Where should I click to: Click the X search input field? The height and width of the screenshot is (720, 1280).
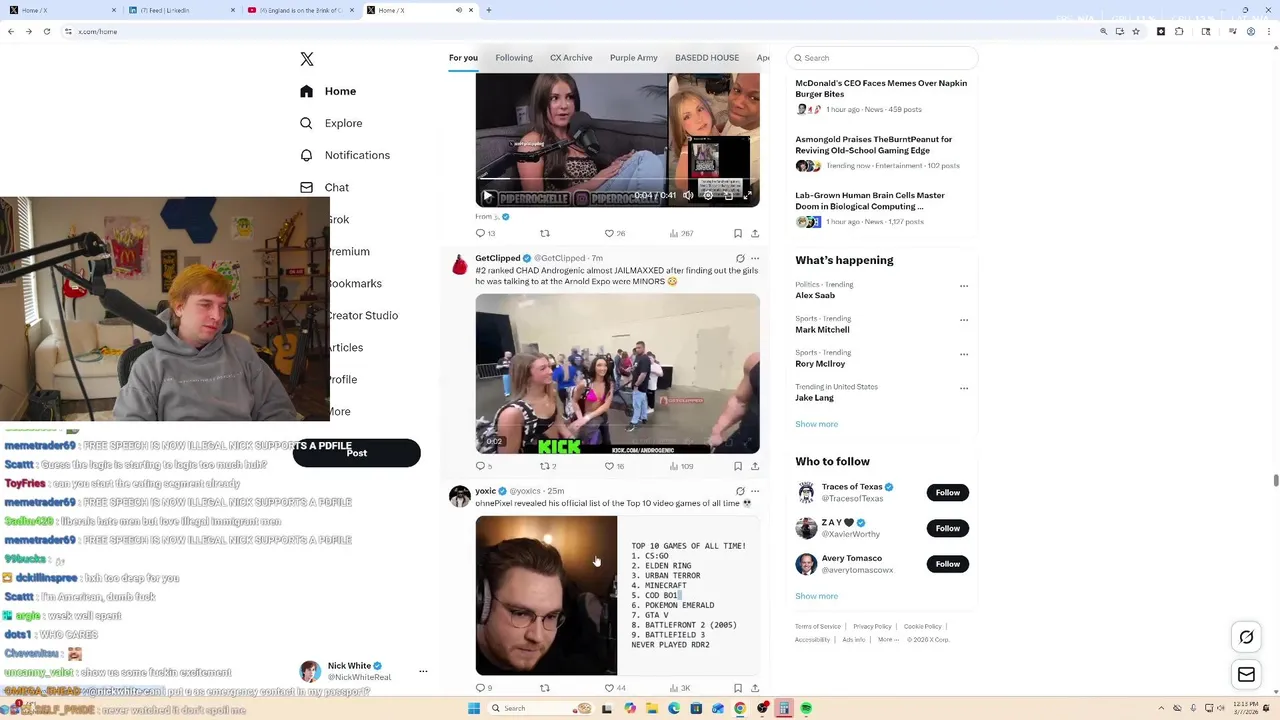(x=883, y=58)
